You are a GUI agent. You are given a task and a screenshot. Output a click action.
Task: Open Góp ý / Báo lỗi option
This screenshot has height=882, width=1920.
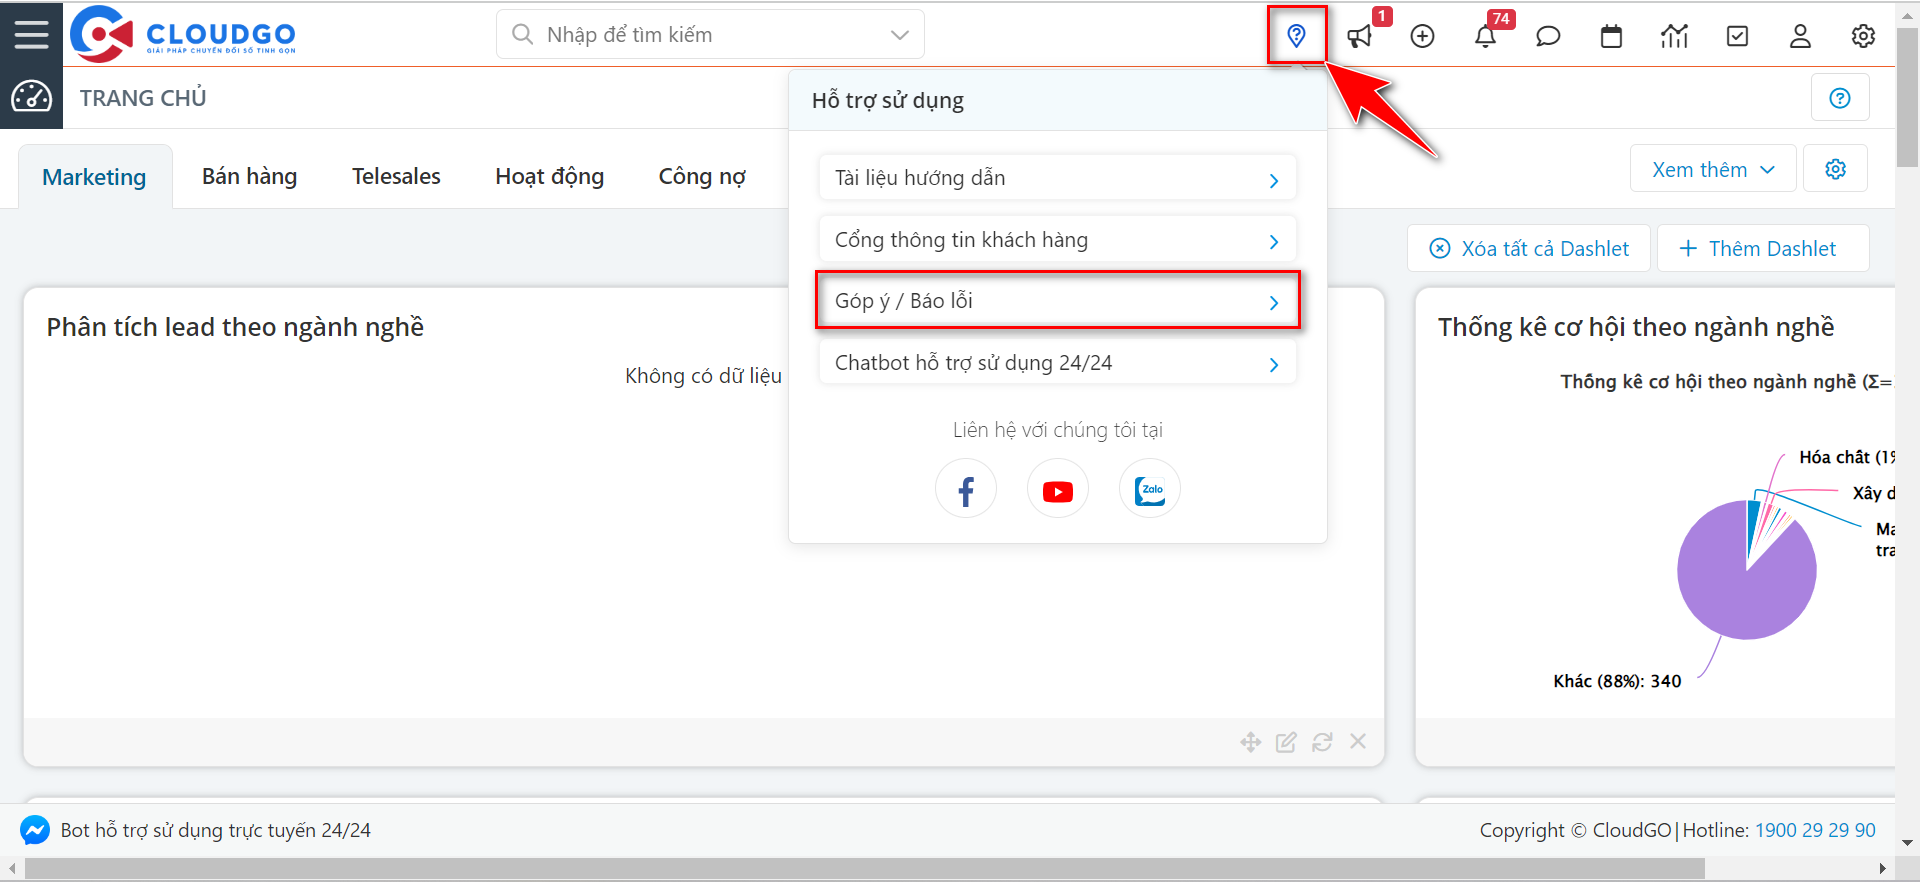click(1057, 301)
